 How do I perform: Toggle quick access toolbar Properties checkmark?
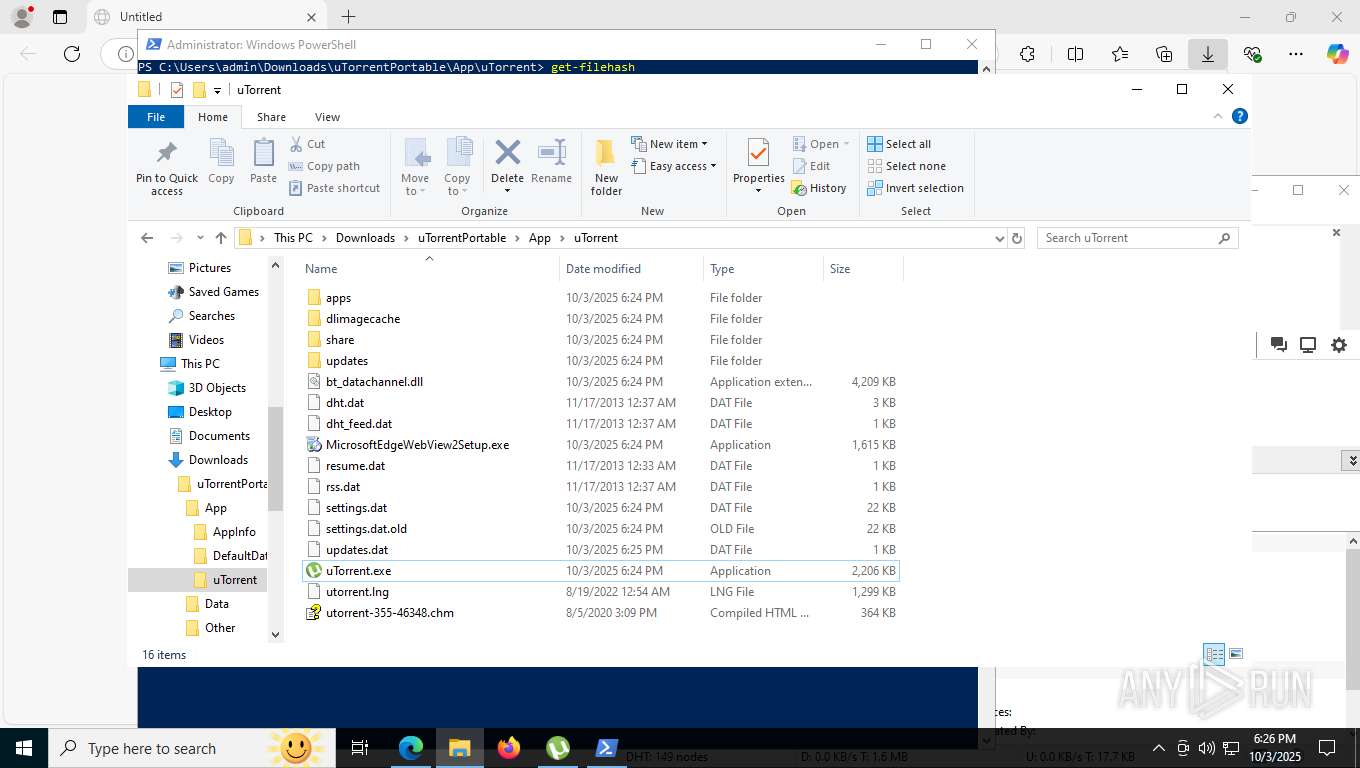177,90
